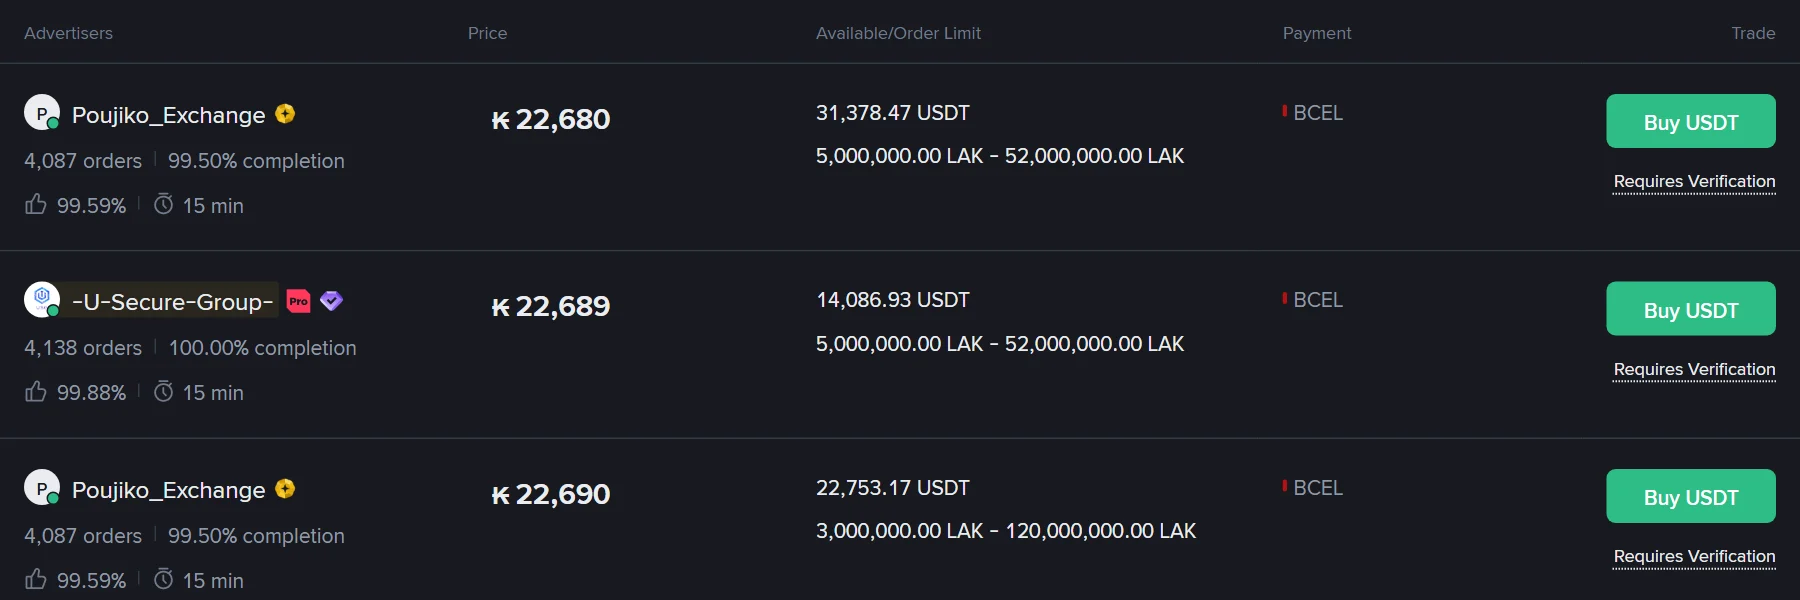
Task: Click Requires Verification under the first Buy button
Action: [1694, 182]
